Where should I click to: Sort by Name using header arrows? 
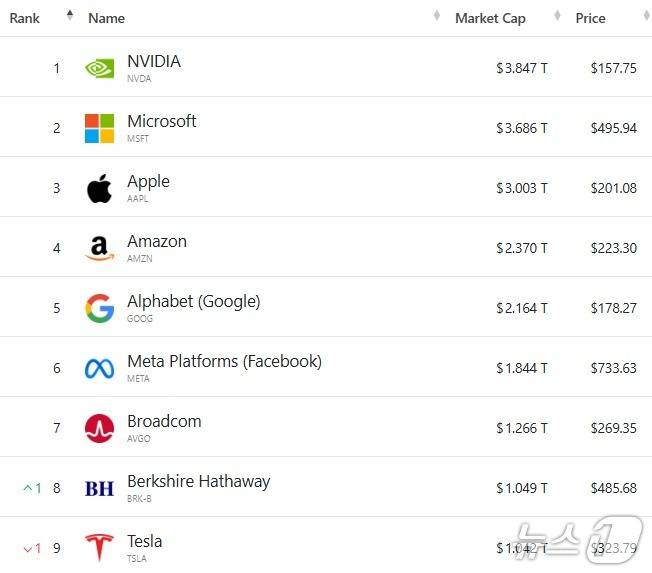point(437,16)
